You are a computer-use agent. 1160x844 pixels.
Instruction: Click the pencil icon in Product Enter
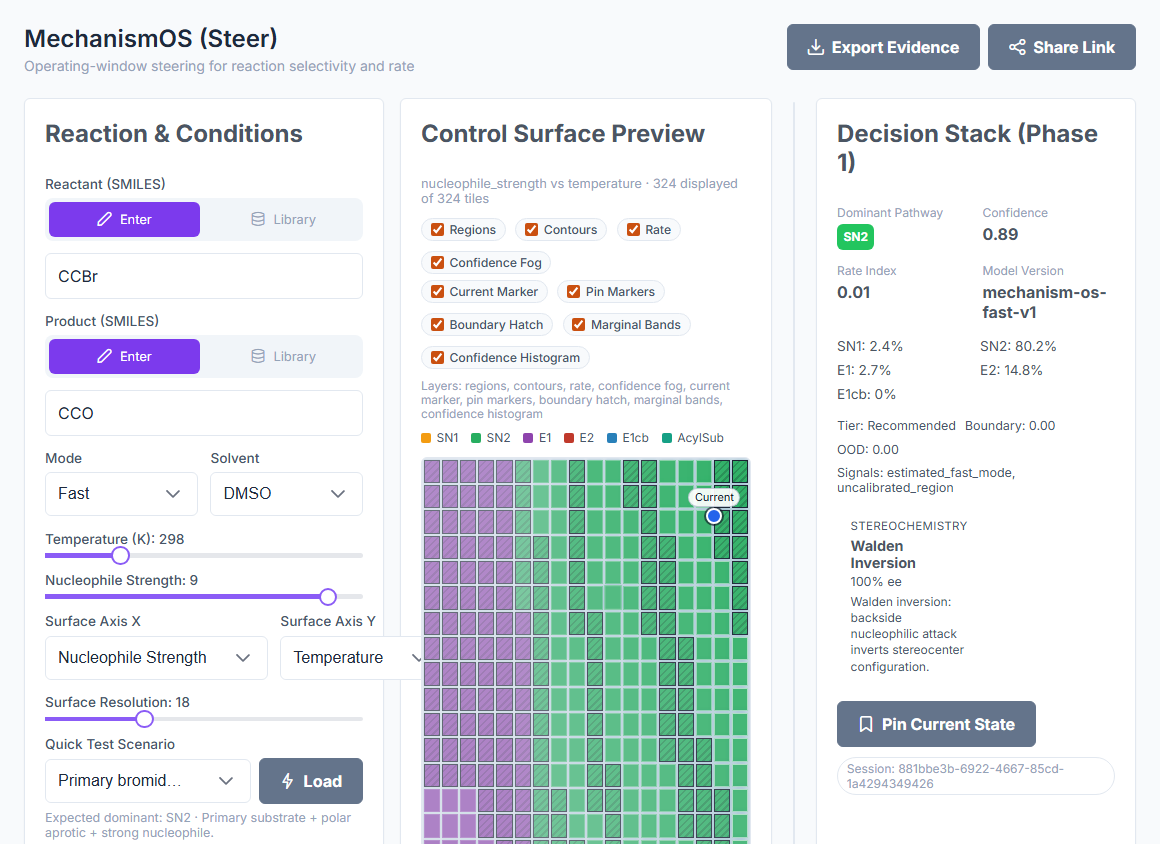point(104,357)
